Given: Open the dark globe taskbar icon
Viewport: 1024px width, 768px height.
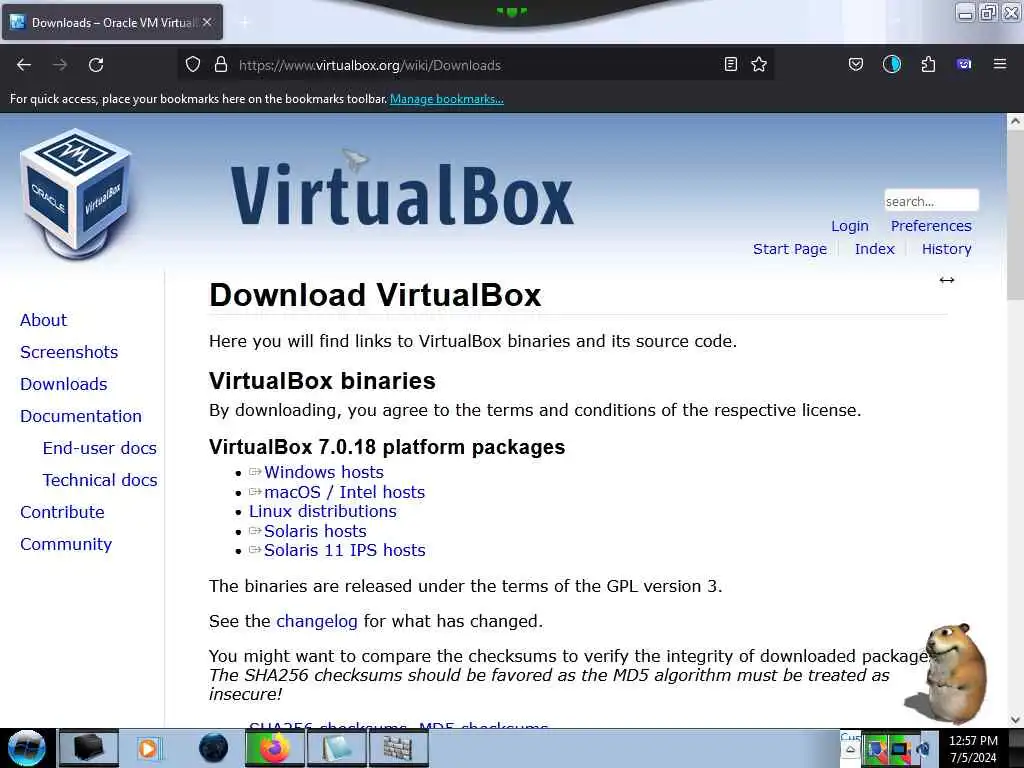Looking at the screenshot, I should click(x=213, y=748).
